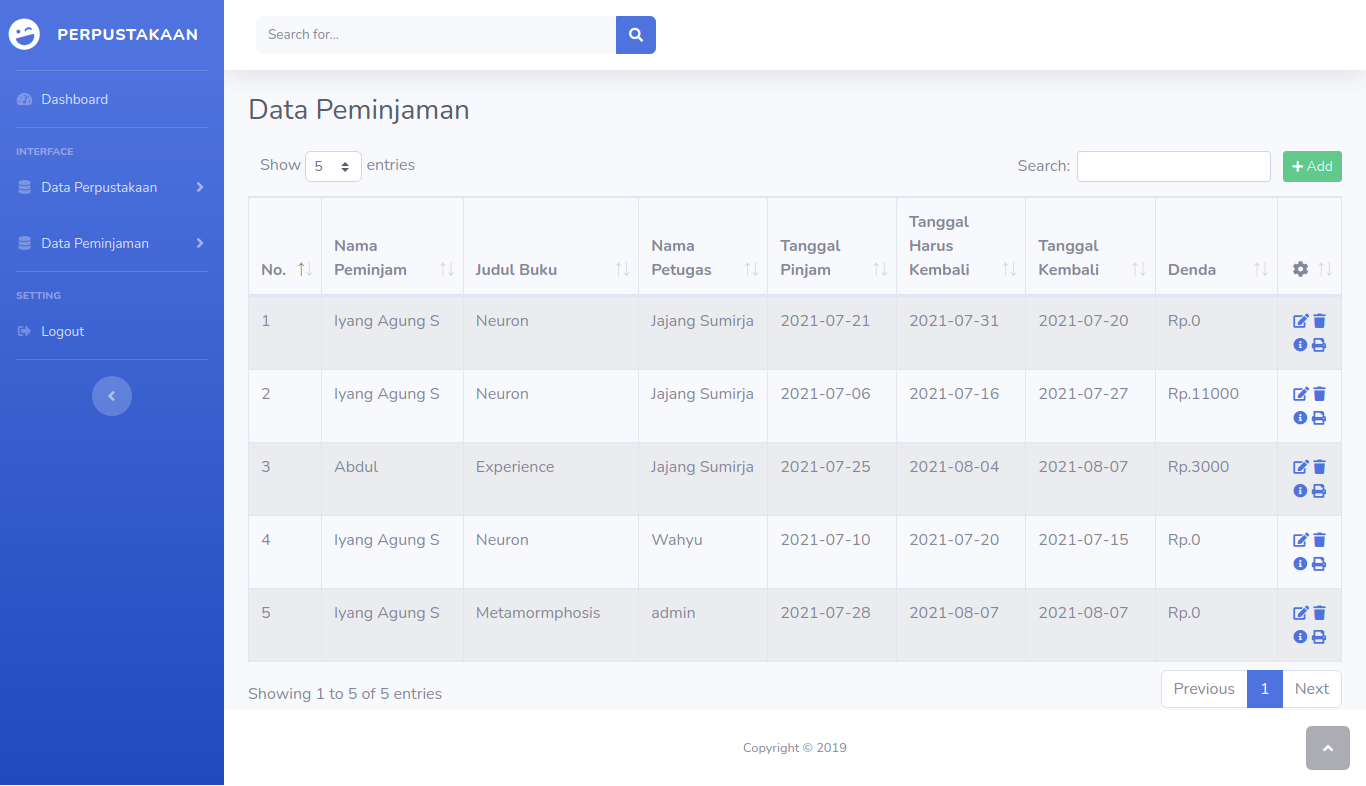
Task: Sort table by No. column
Action: (285, 246)
